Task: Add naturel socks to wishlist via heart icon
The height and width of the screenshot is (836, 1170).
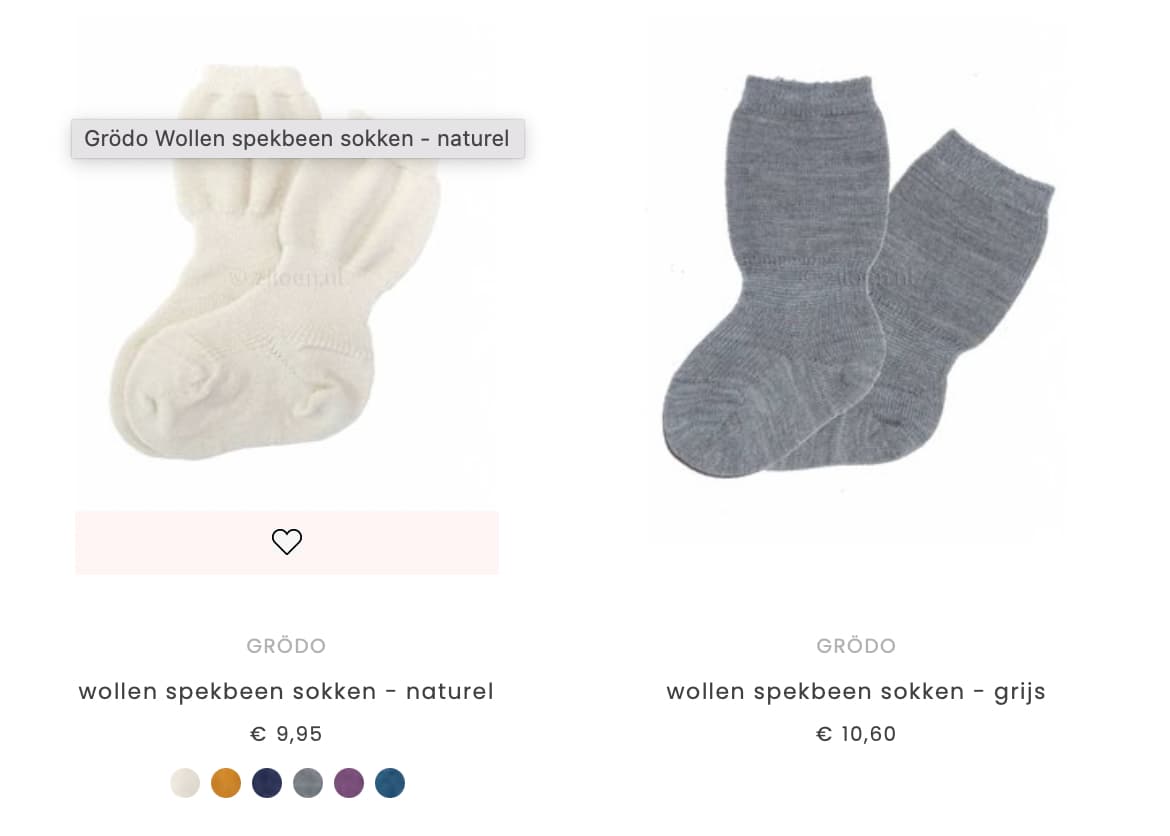Action: [x=287, y=541]
